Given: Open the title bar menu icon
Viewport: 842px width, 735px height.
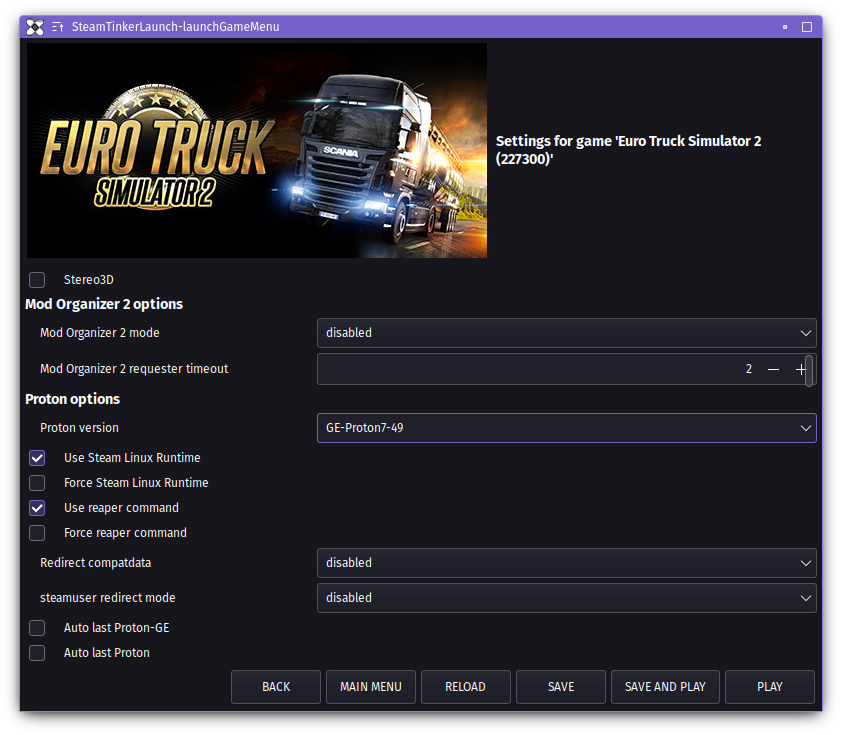Looking at the screenshot, I should click(x=57, y=27).
